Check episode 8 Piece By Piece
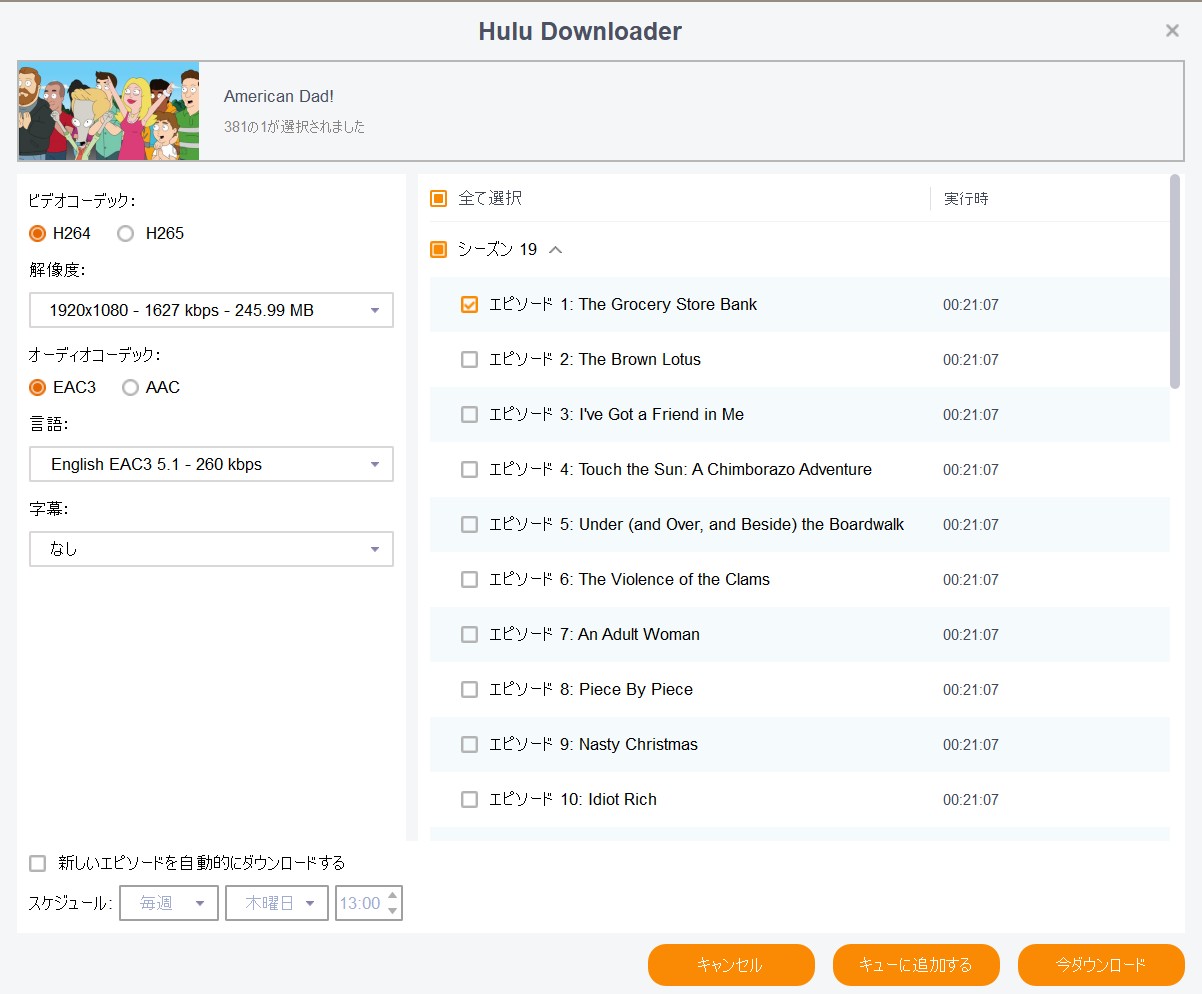This screenshot has height=994, width=1202. tap(469, 689)
